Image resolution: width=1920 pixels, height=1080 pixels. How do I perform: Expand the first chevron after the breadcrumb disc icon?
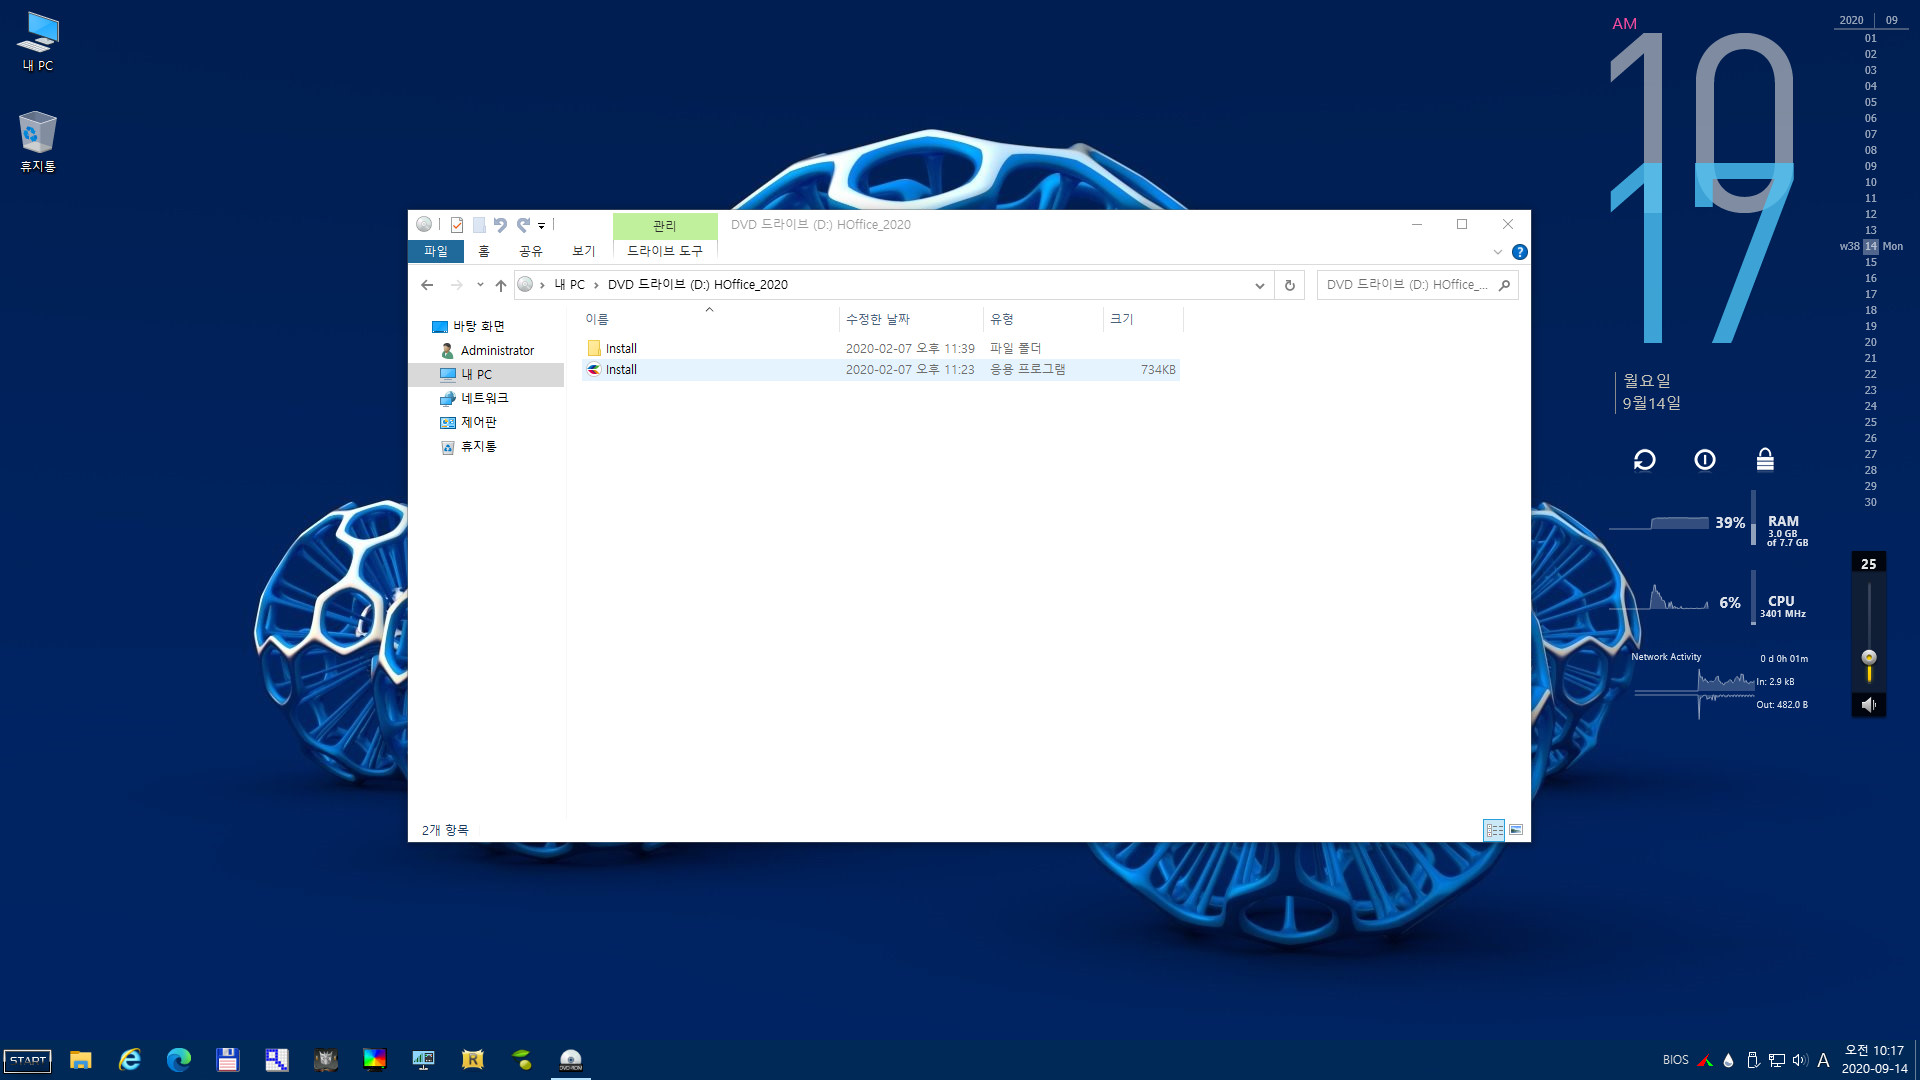tap(543, 285)
